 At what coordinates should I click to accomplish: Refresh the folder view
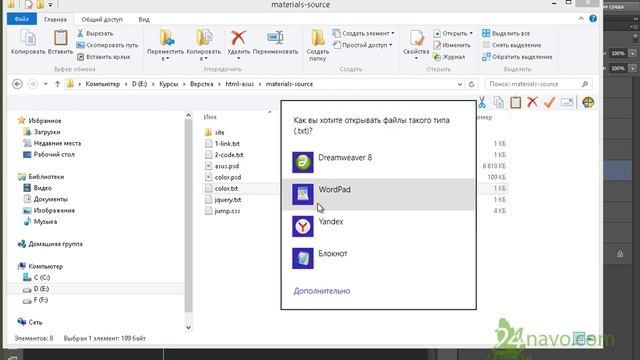click(x=471, y=84)
